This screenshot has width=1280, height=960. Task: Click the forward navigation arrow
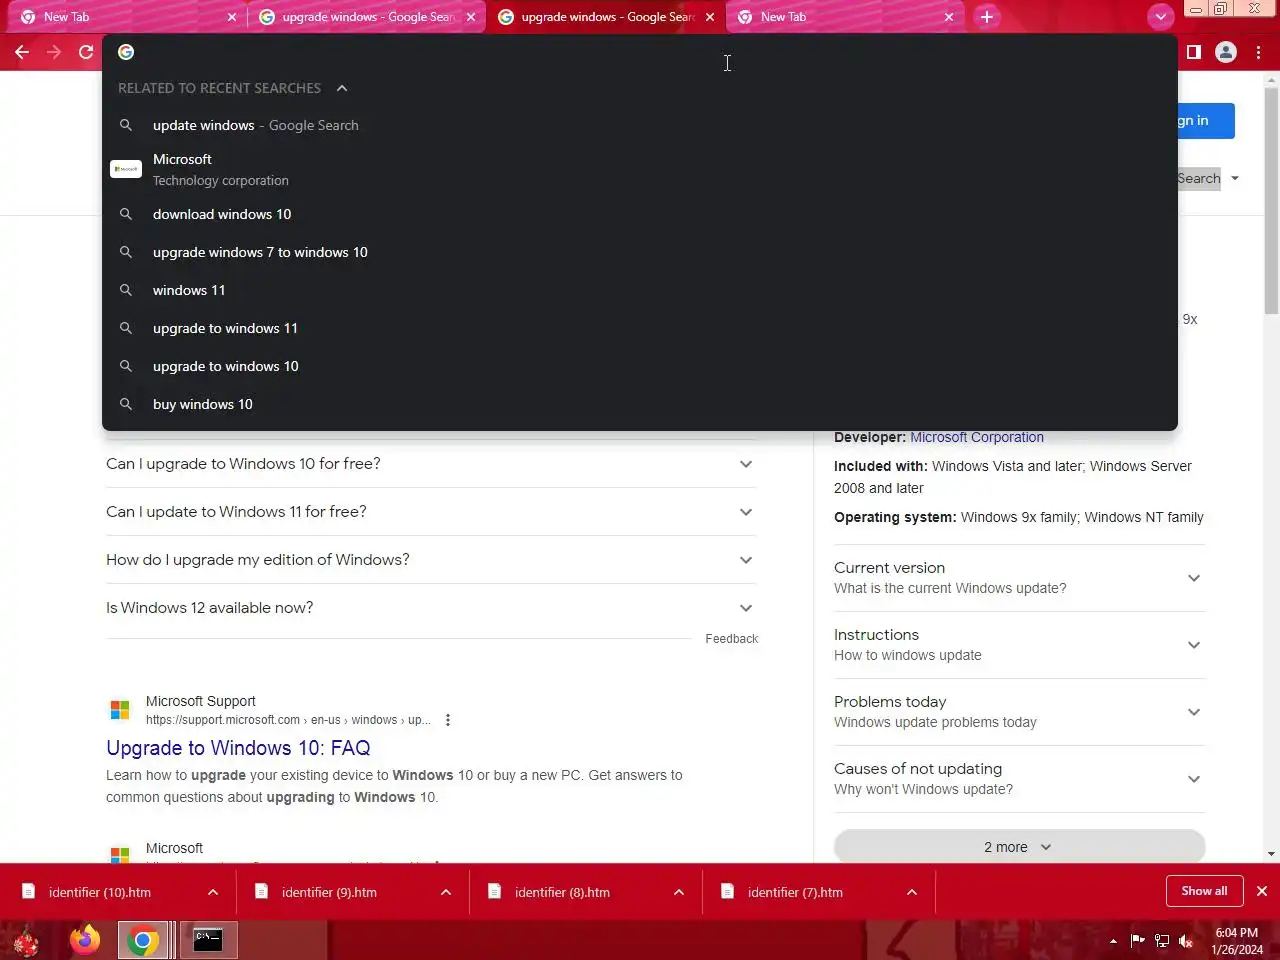pyautogui.click(x=54, y=52)
